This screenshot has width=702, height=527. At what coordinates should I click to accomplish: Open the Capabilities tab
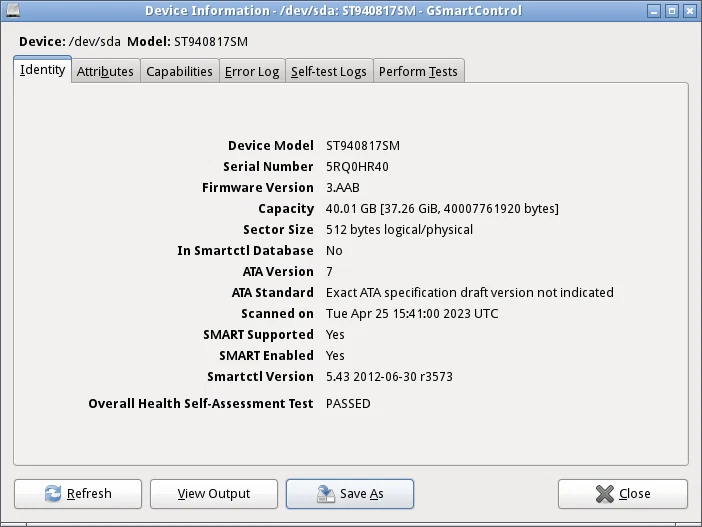[179, 72]
